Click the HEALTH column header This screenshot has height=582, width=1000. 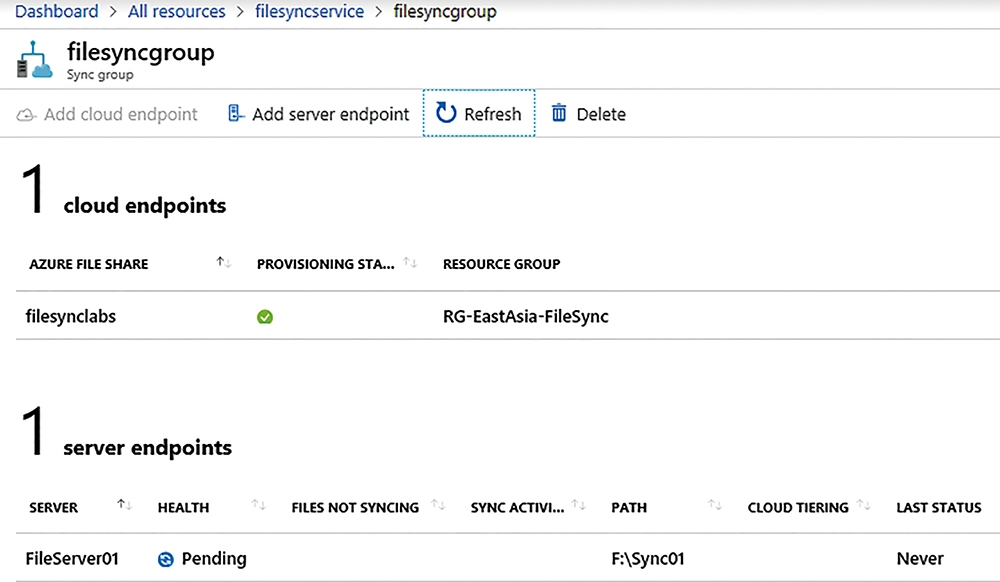pos(184,507)
